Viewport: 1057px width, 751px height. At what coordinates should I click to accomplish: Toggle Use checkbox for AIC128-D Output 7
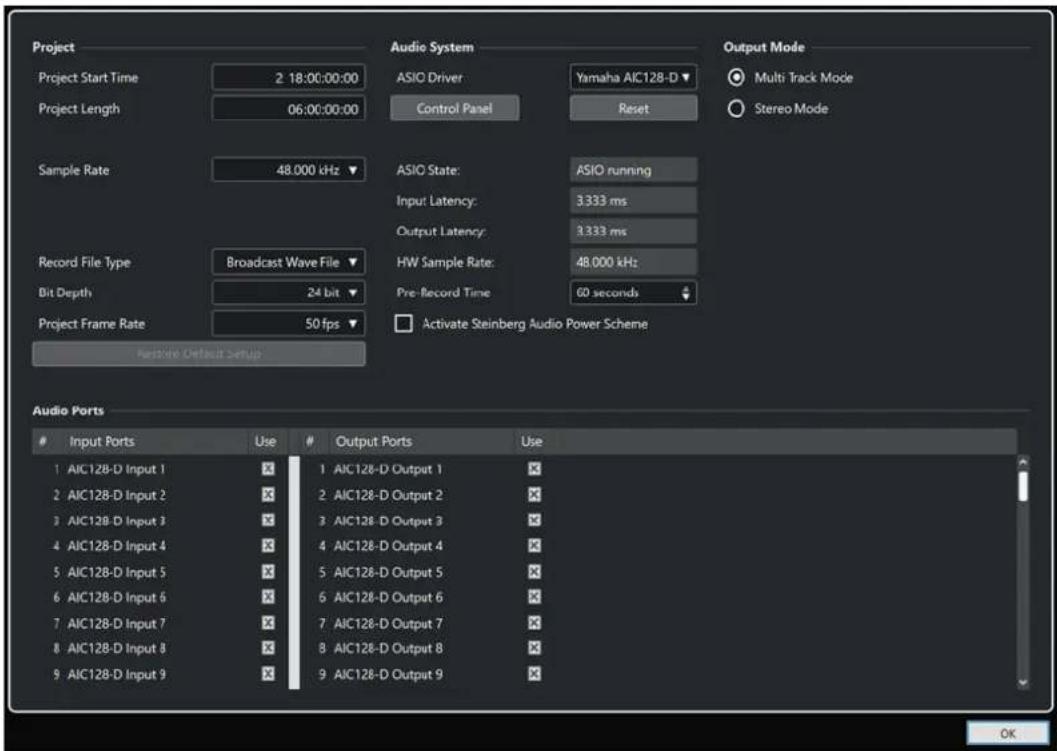pos(534,623)
